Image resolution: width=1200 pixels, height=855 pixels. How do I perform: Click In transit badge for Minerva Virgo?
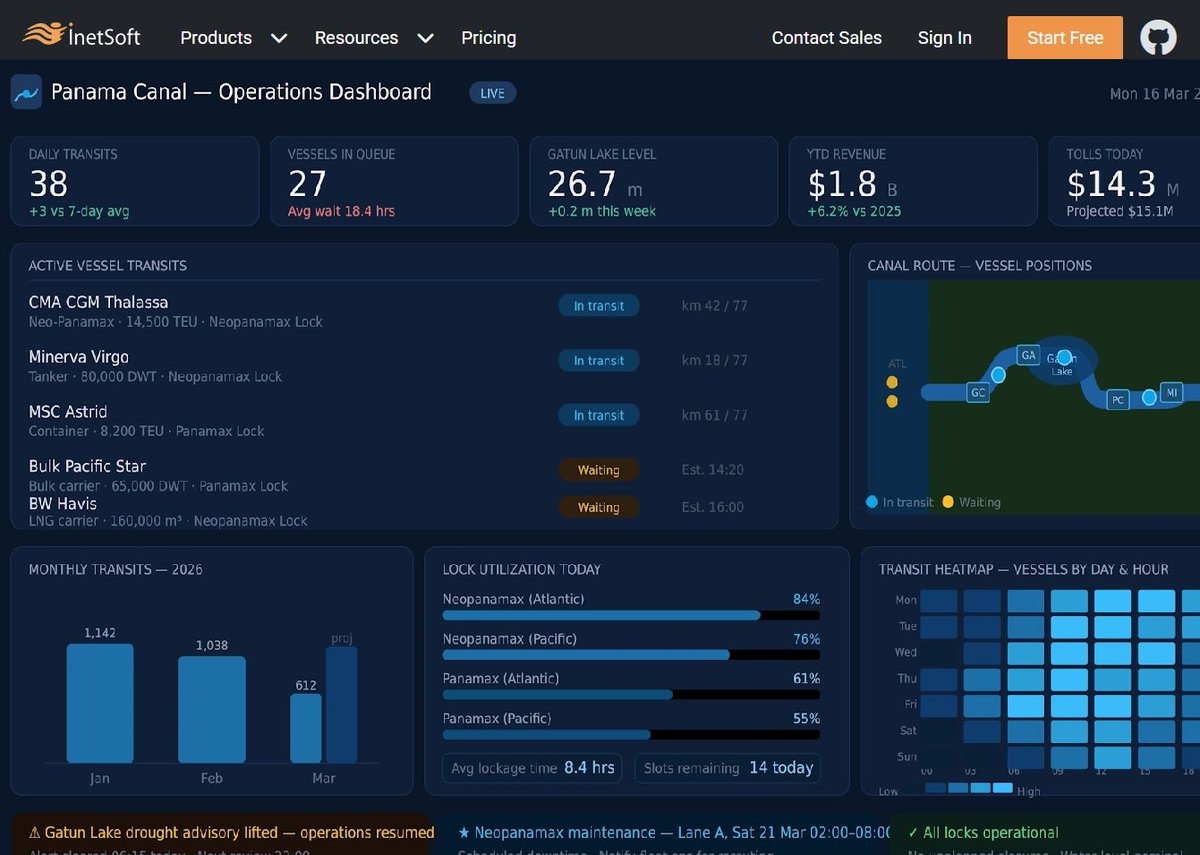click(599, 360)
